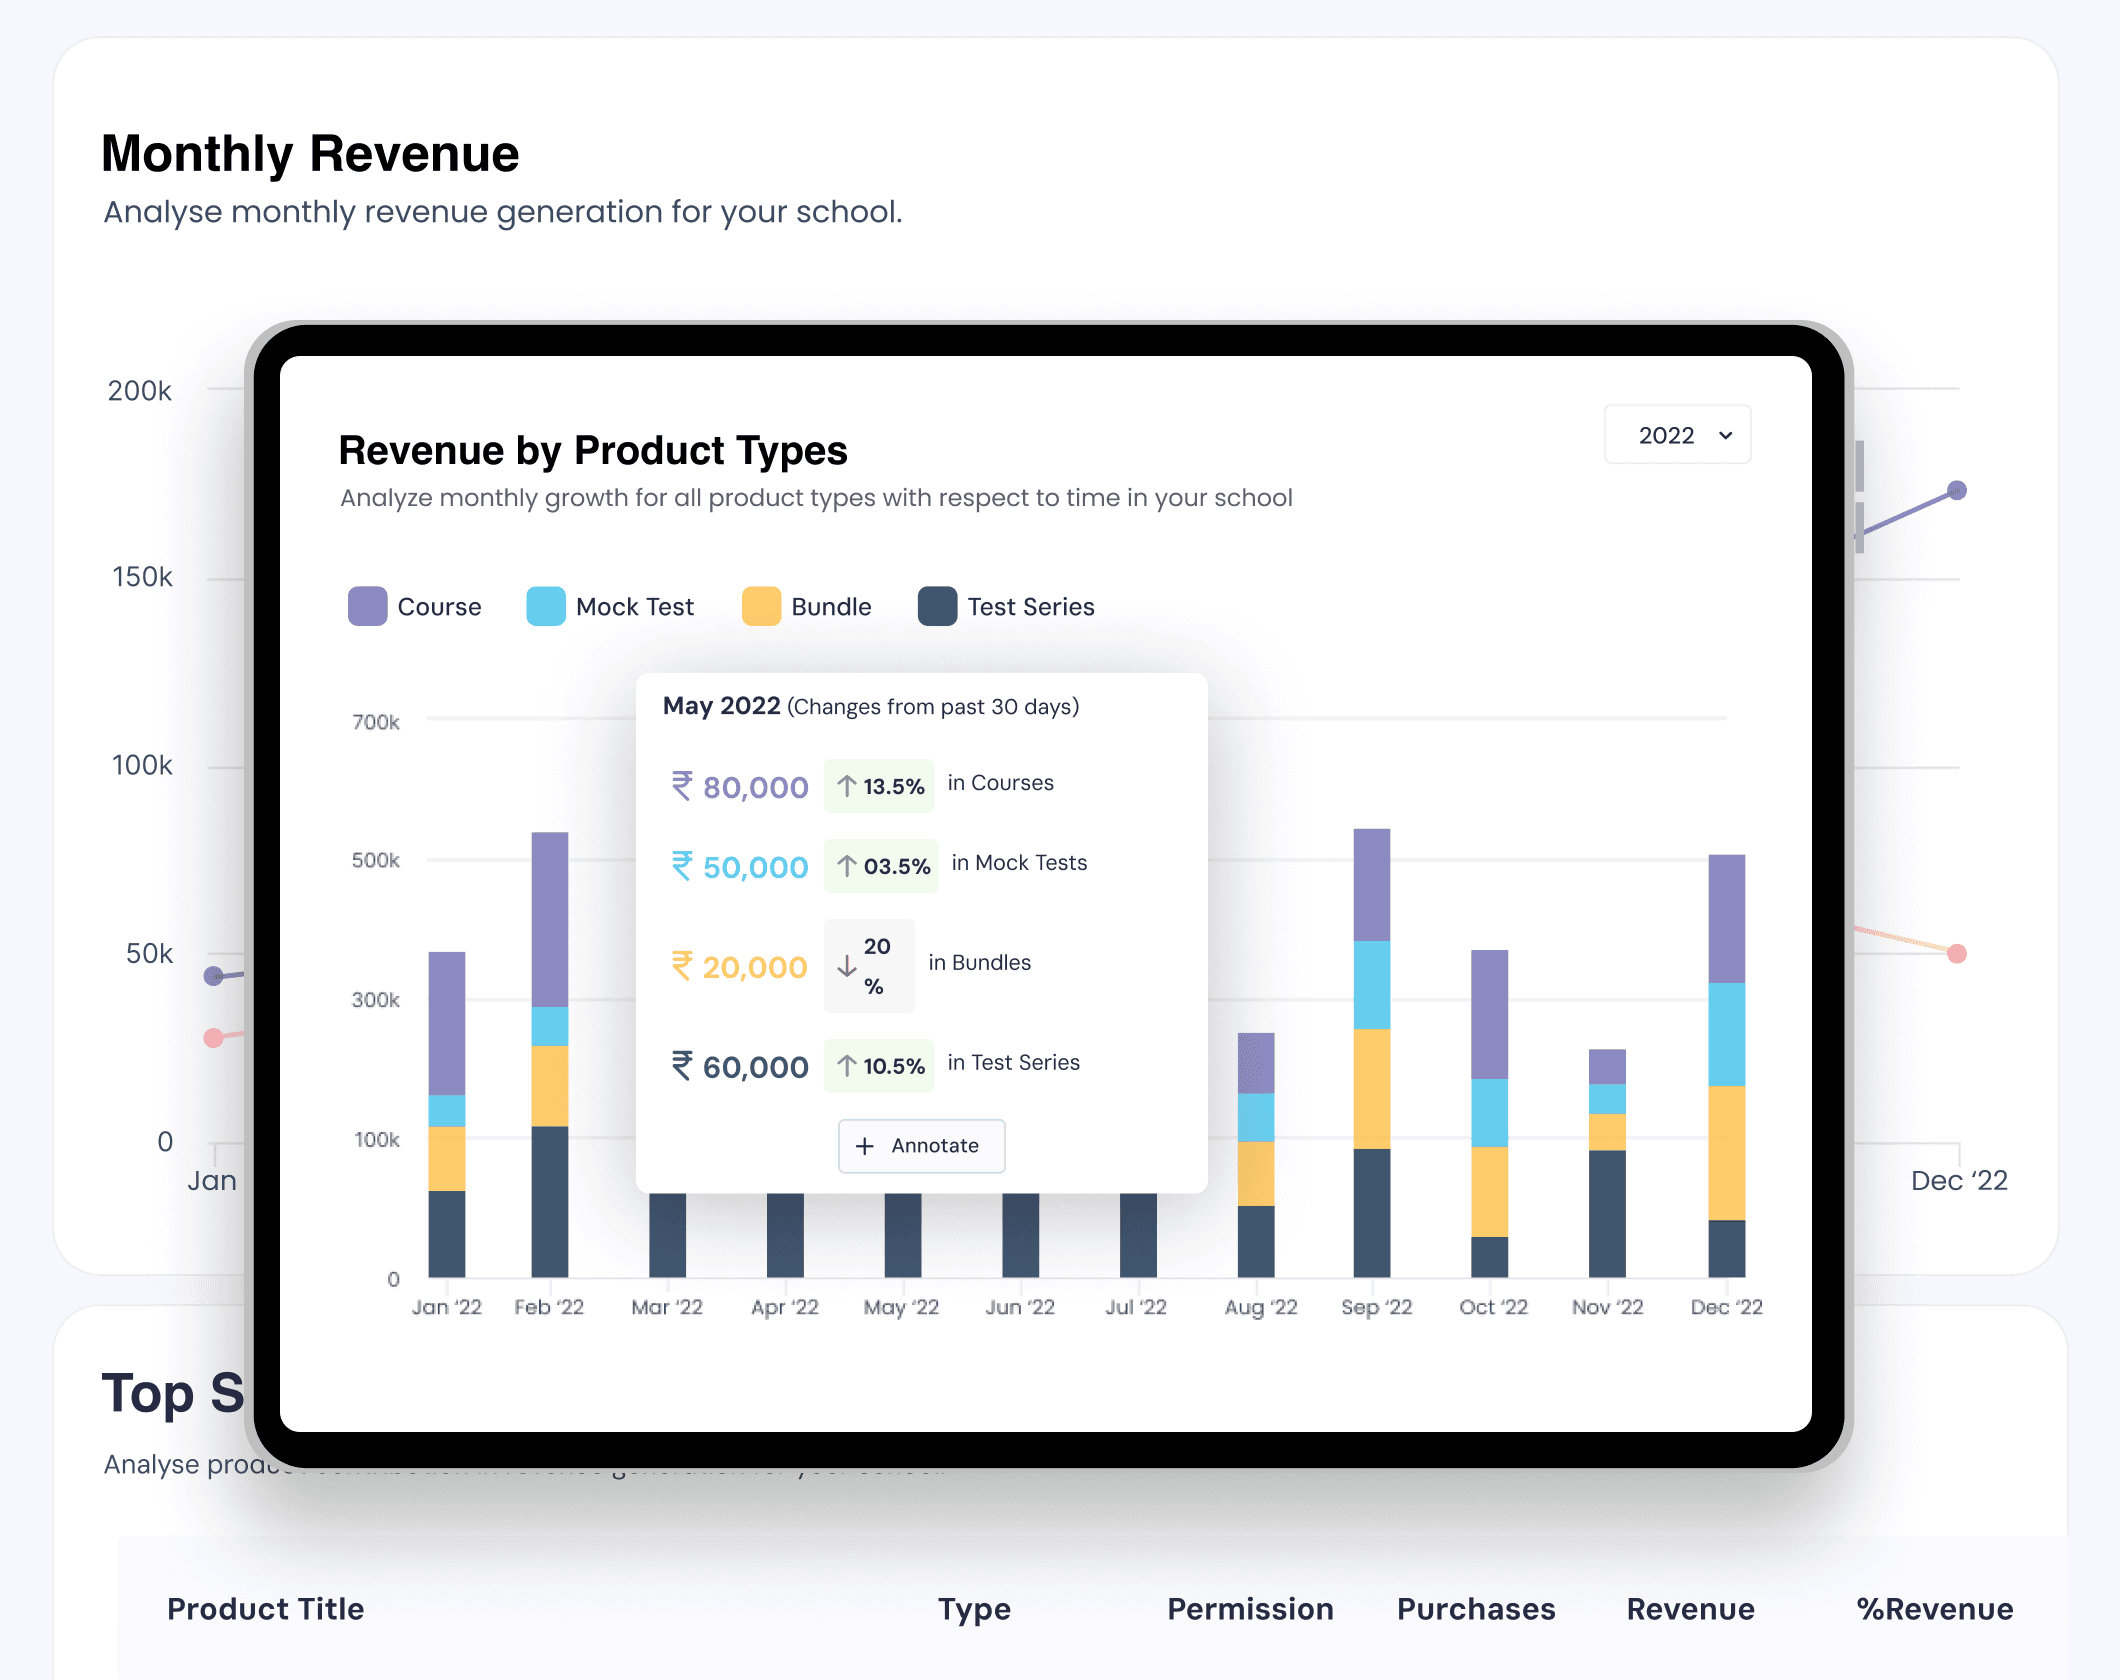The width and height of the screenshot is (2120, 1680).
Task: Click the Annotate button
Action: click(x=921, y=1145)
